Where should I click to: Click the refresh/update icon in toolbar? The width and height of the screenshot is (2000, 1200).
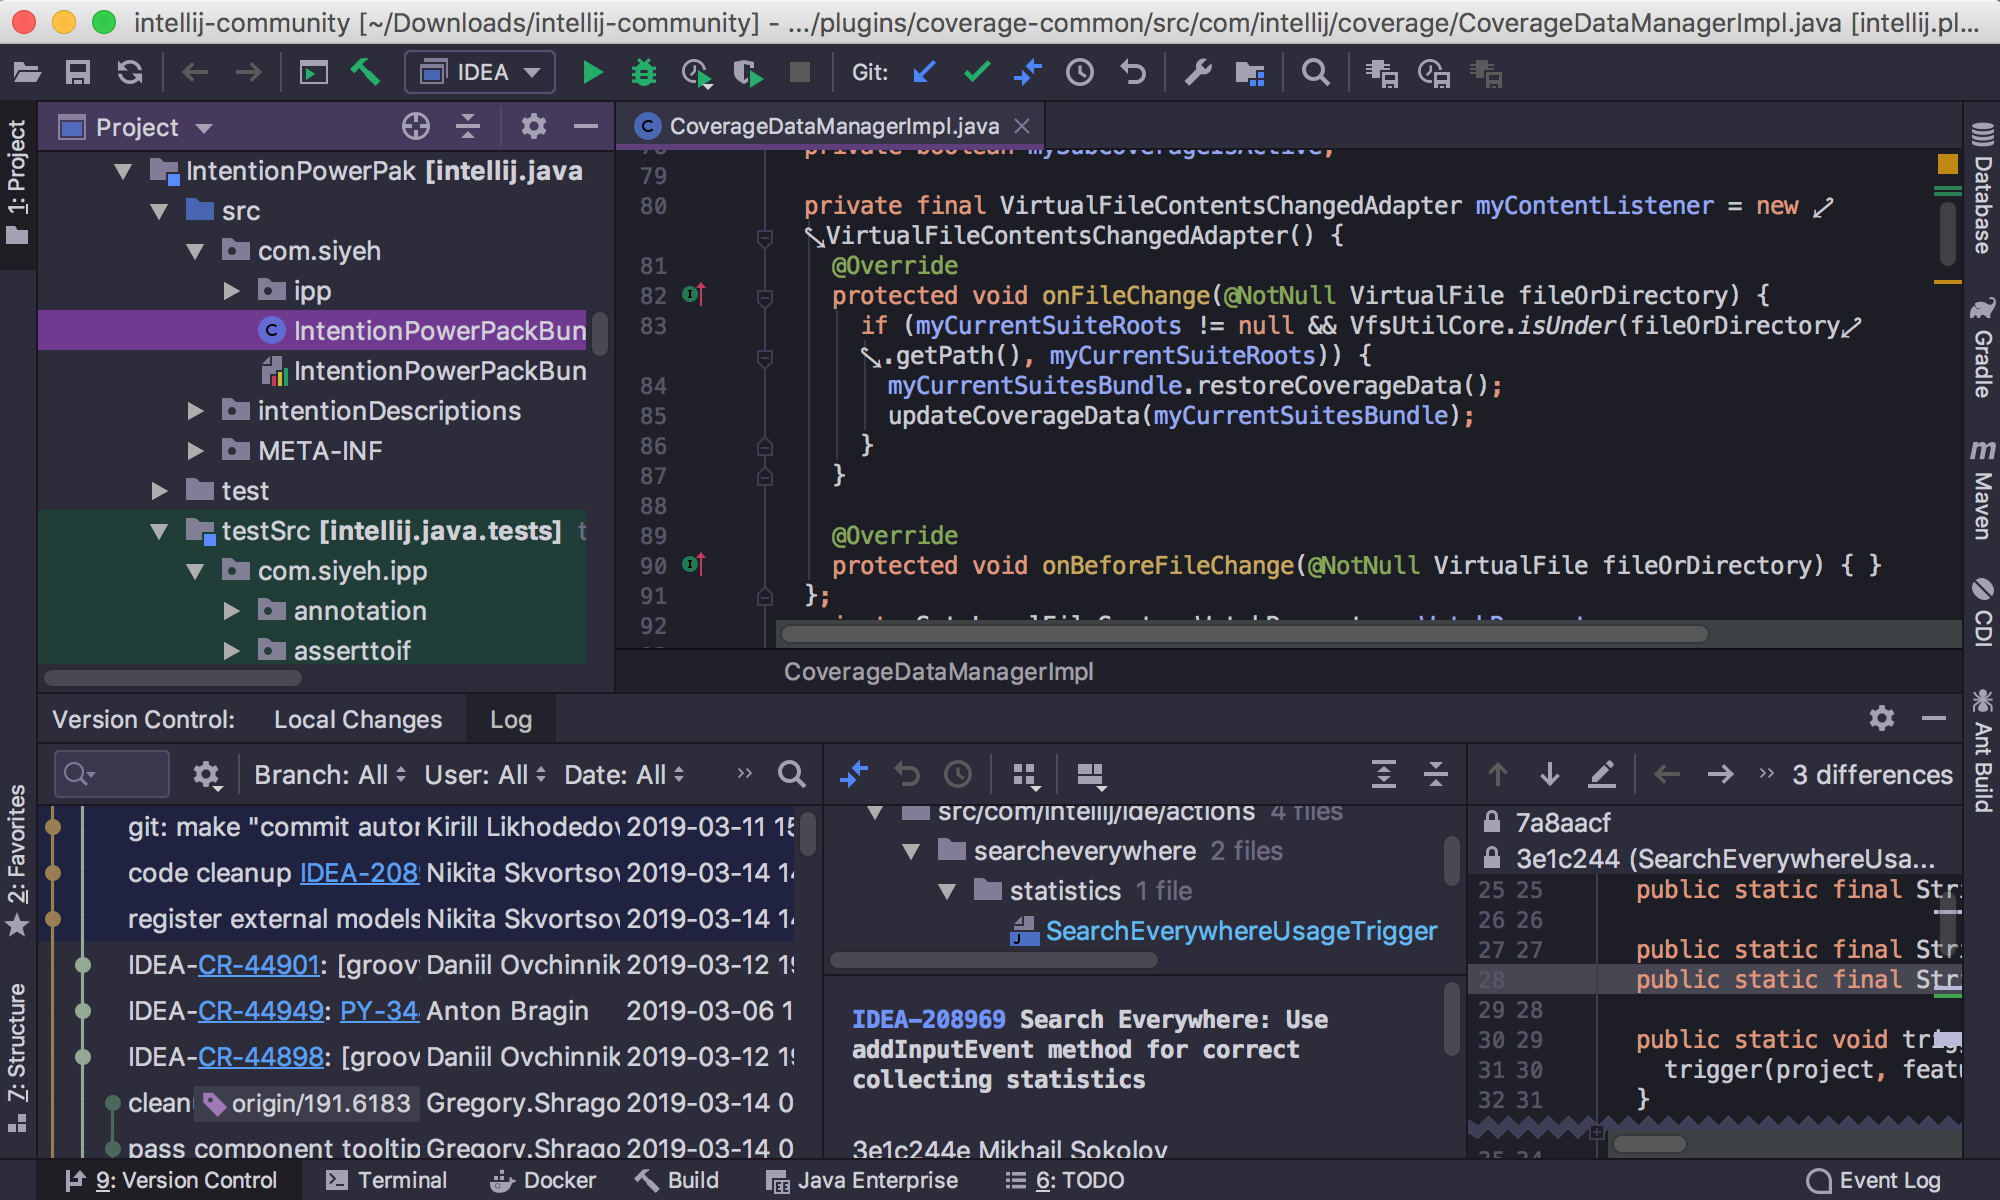(131, 76)
